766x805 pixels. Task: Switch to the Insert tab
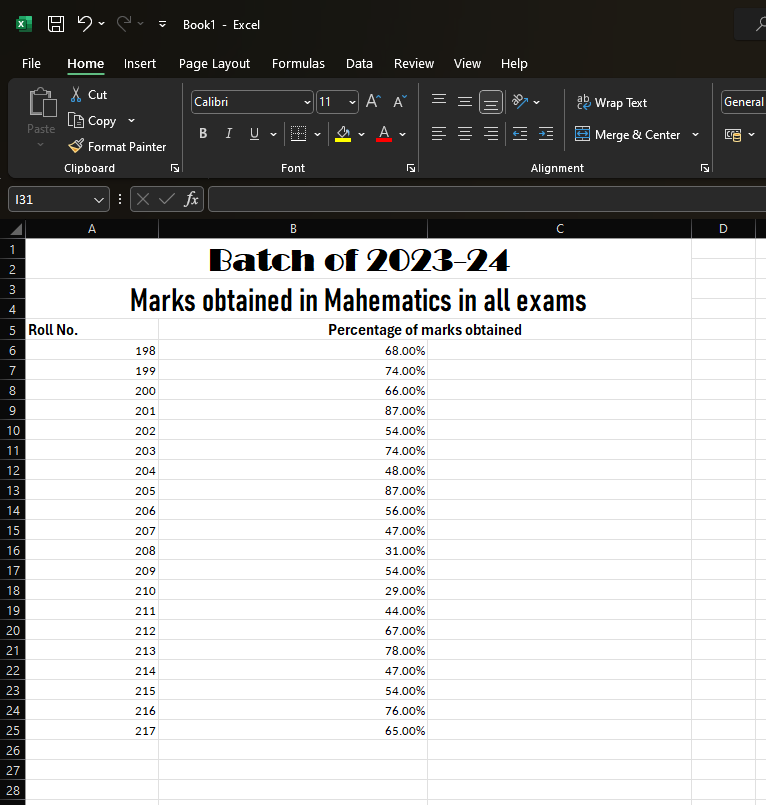[x=140, y=64]
